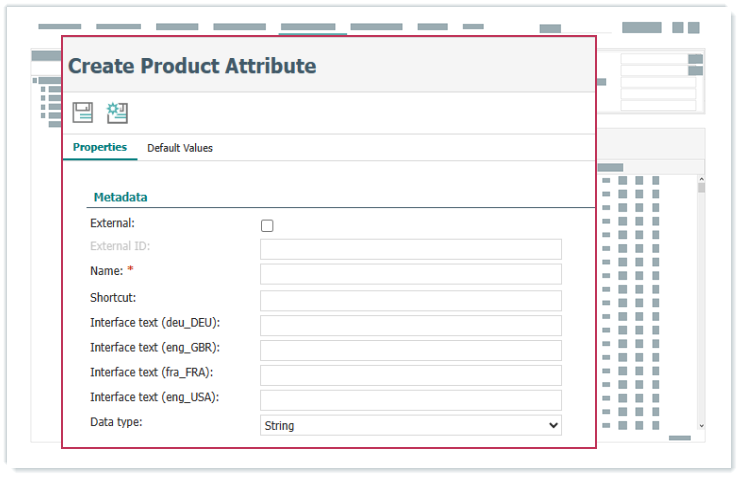The image size is (741, 478).
Task: Click the scroll up arrow on right scrollbar
Action: (x=701, y=179)
